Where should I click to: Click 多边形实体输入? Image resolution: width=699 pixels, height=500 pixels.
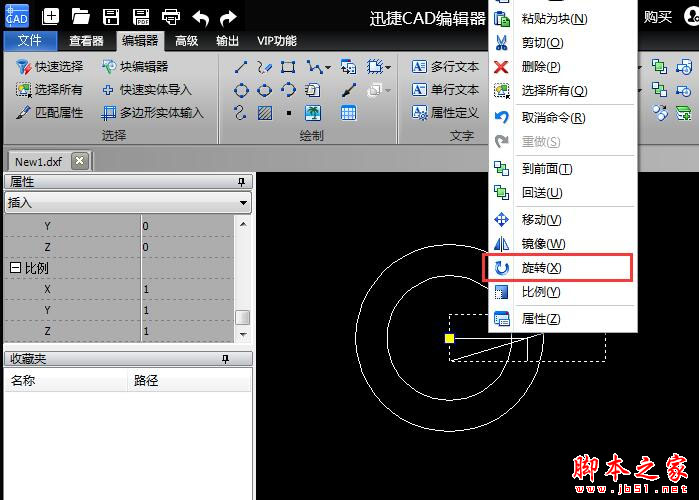tap(152, 113)
